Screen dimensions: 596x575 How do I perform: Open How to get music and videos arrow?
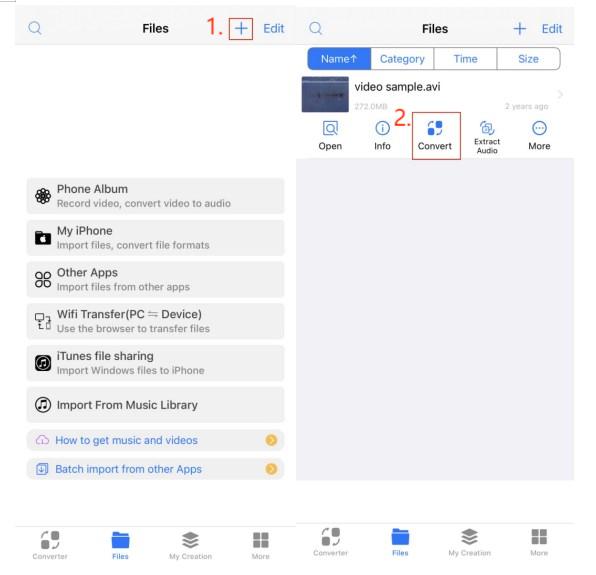coord(271,440)
